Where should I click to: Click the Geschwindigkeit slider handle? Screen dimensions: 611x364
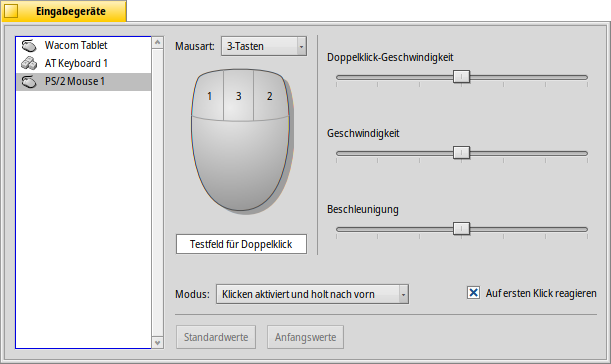coord(461,153)
